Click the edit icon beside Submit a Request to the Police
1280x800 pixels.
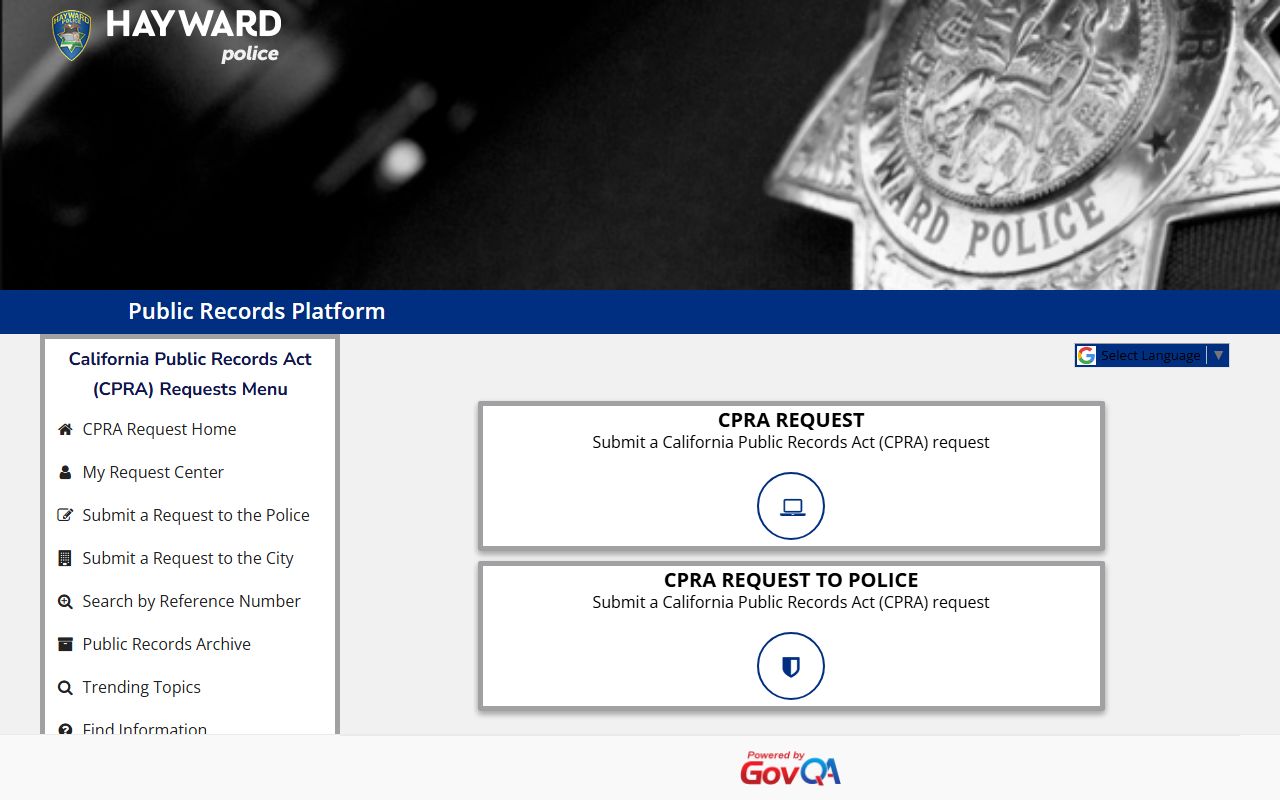pos(65,515)
